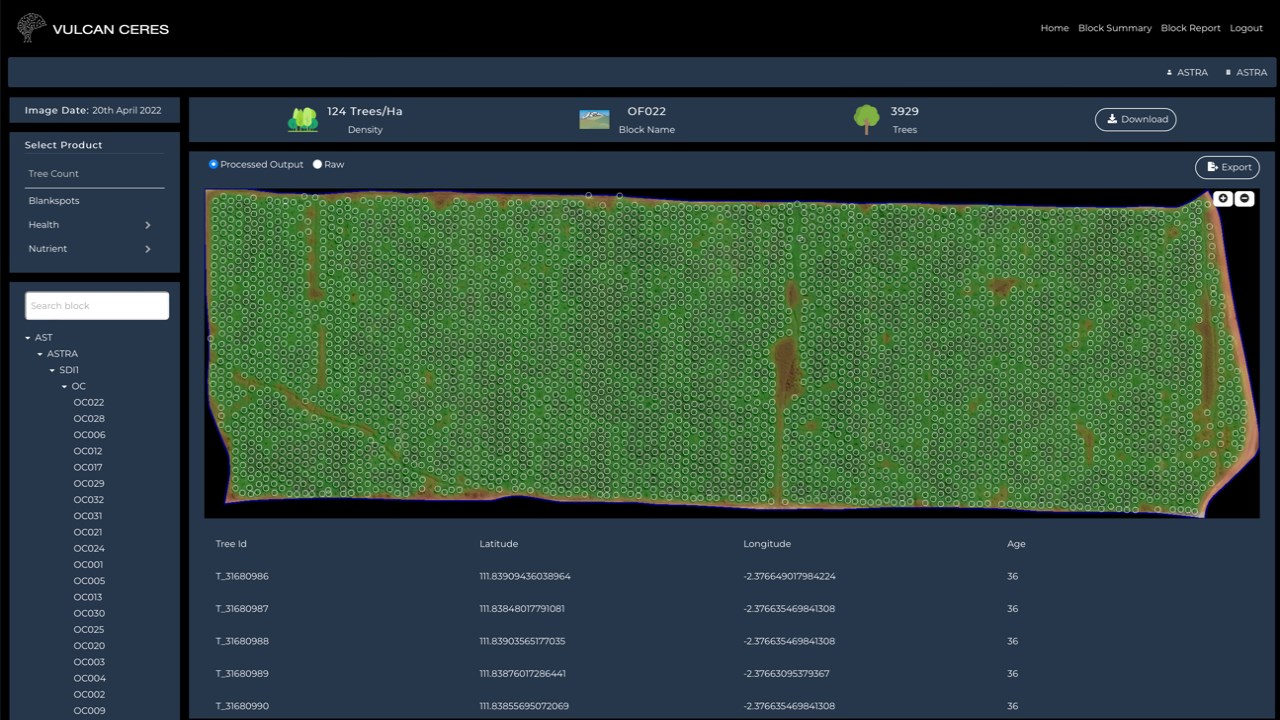
Task: Open Block Report in the top navigation
Action: (1190, 28)
